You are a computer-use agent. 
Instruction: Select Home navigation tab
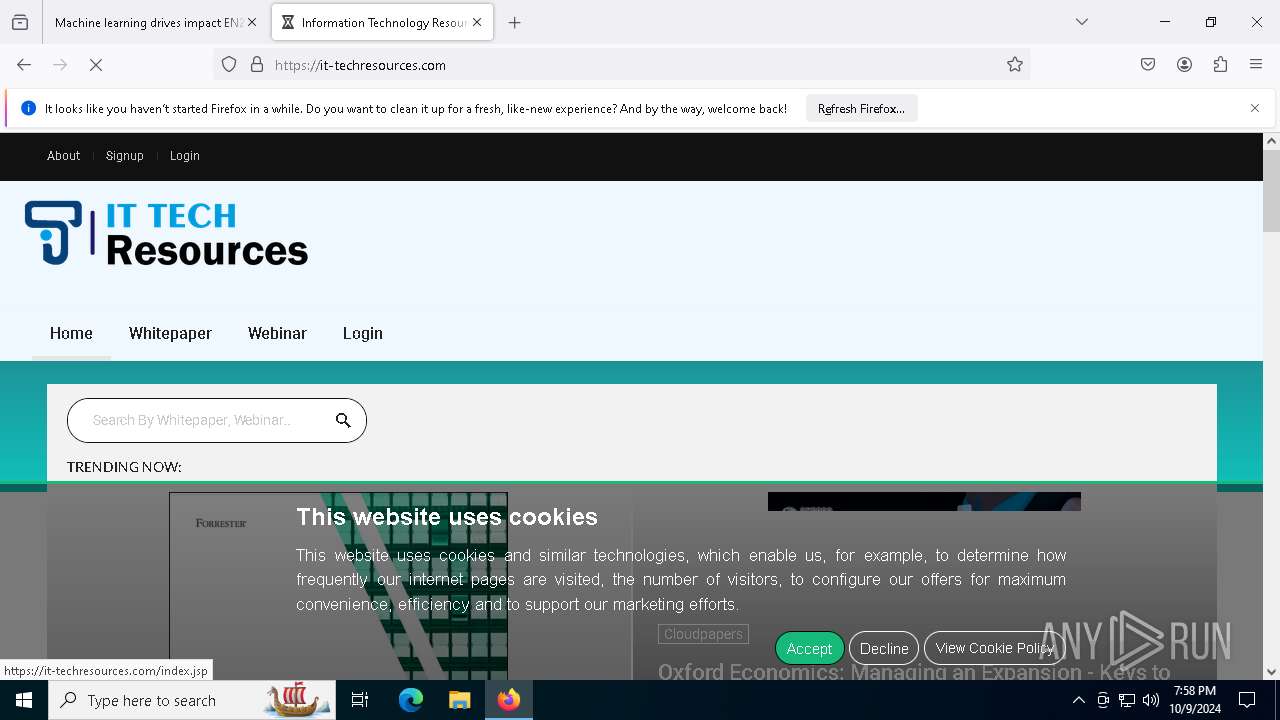point(71,334)
